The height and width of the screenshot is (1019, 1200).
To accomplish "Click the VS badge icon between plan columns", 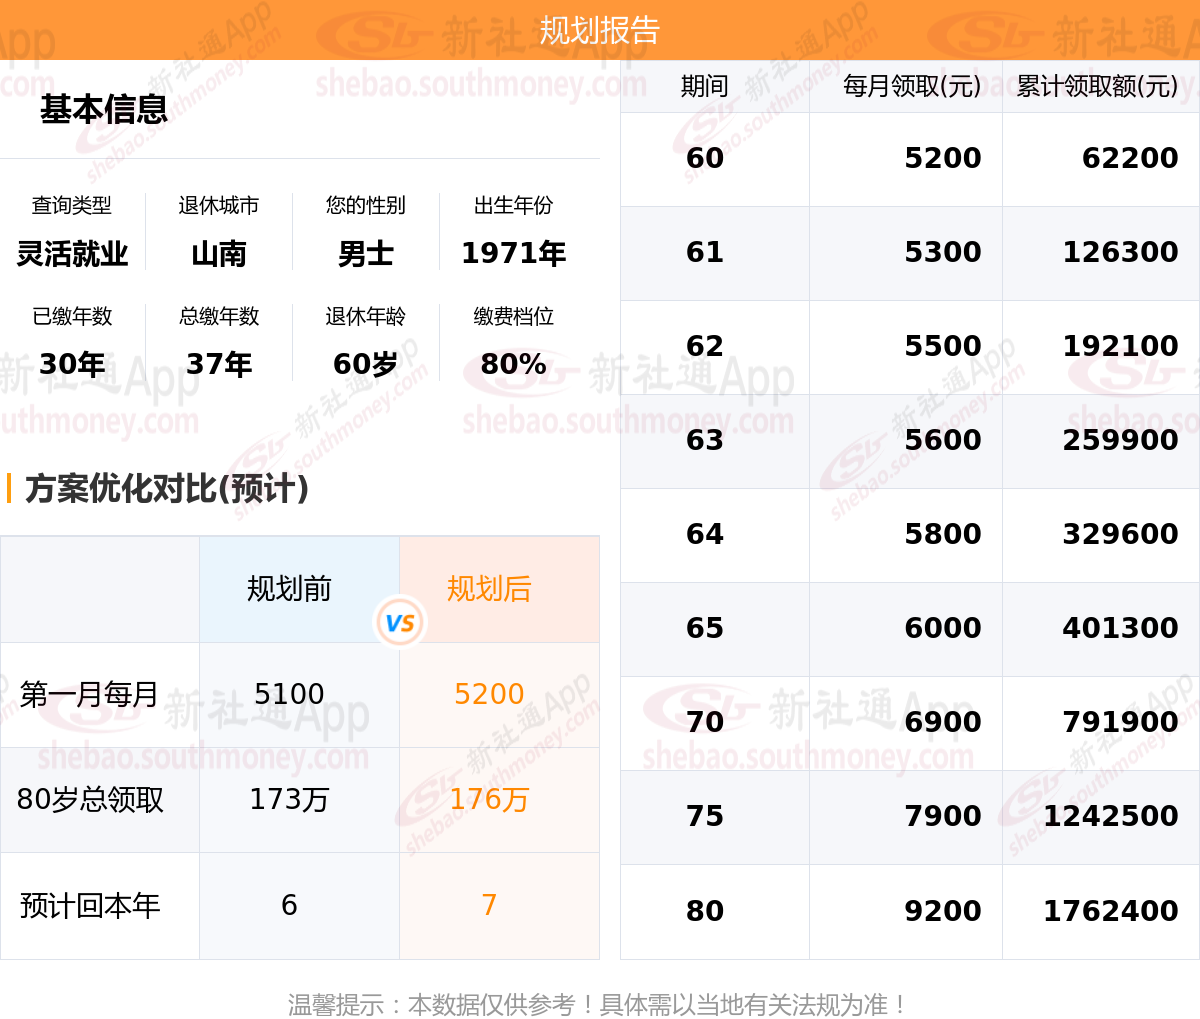I will [x=400, y=622].
